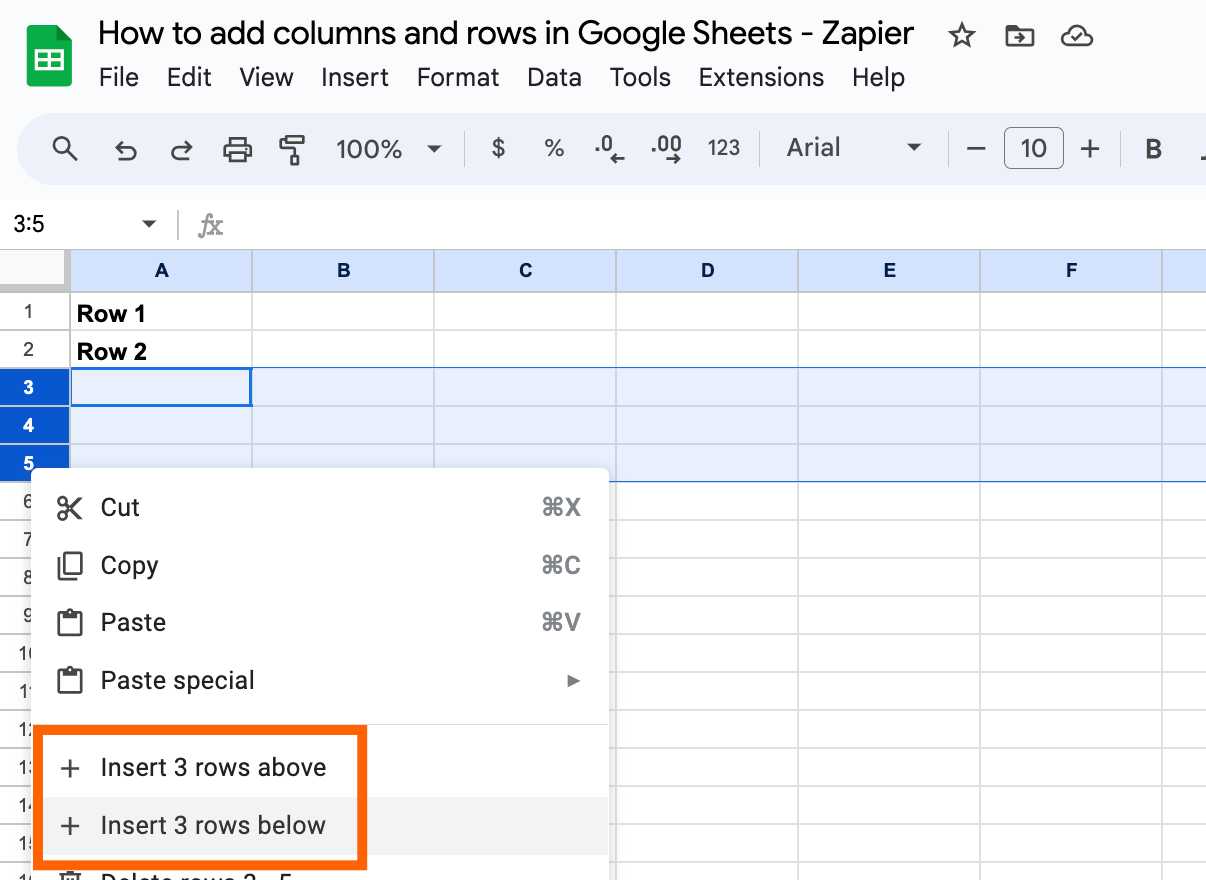The height and width of the screenshot is (880, 1206).
Task: Open the File menu
Action: tap(119, 78)
